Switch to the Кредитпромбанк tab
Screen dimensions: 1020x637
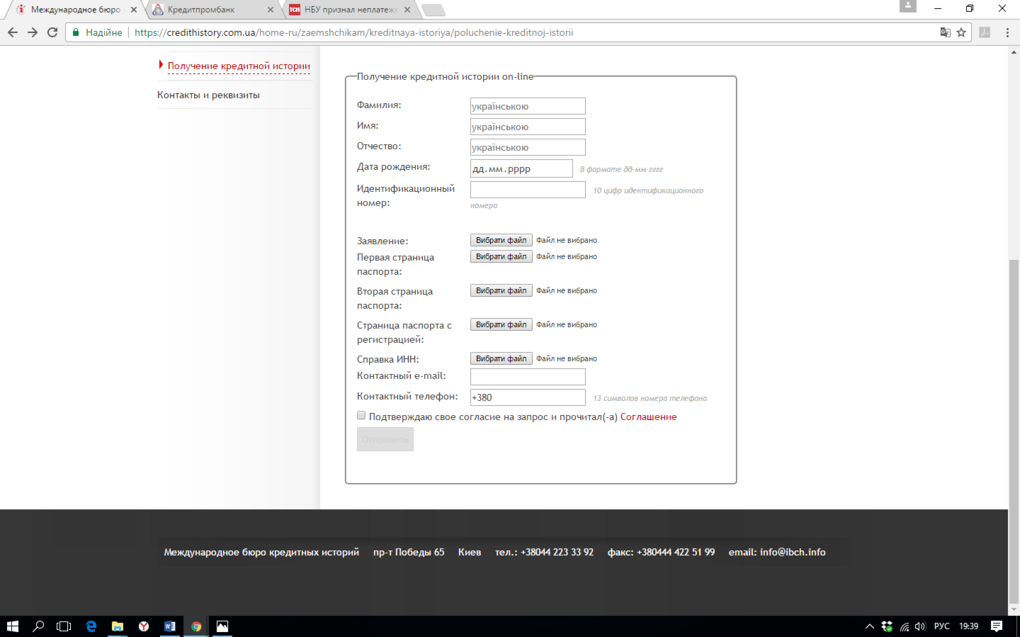[x=210, y=10]
